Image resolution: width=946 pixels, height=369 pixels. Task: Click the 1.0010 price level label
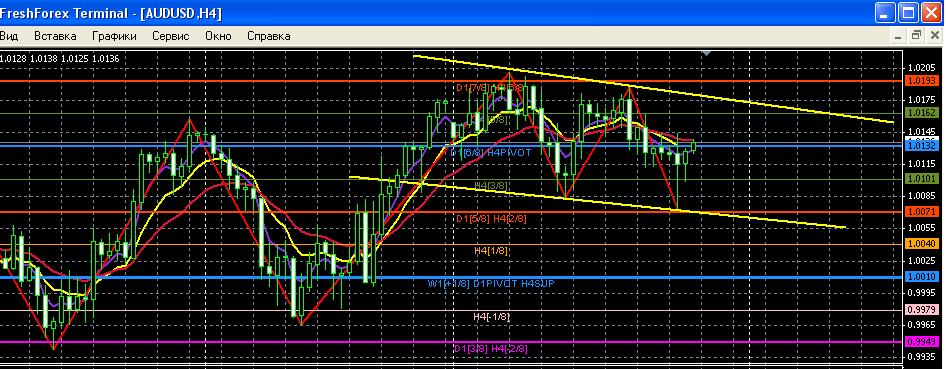921,277
